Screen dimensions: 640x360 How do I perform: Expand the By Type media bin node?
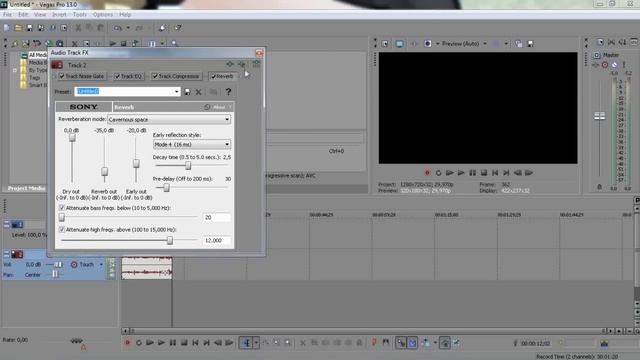point(15,70)
